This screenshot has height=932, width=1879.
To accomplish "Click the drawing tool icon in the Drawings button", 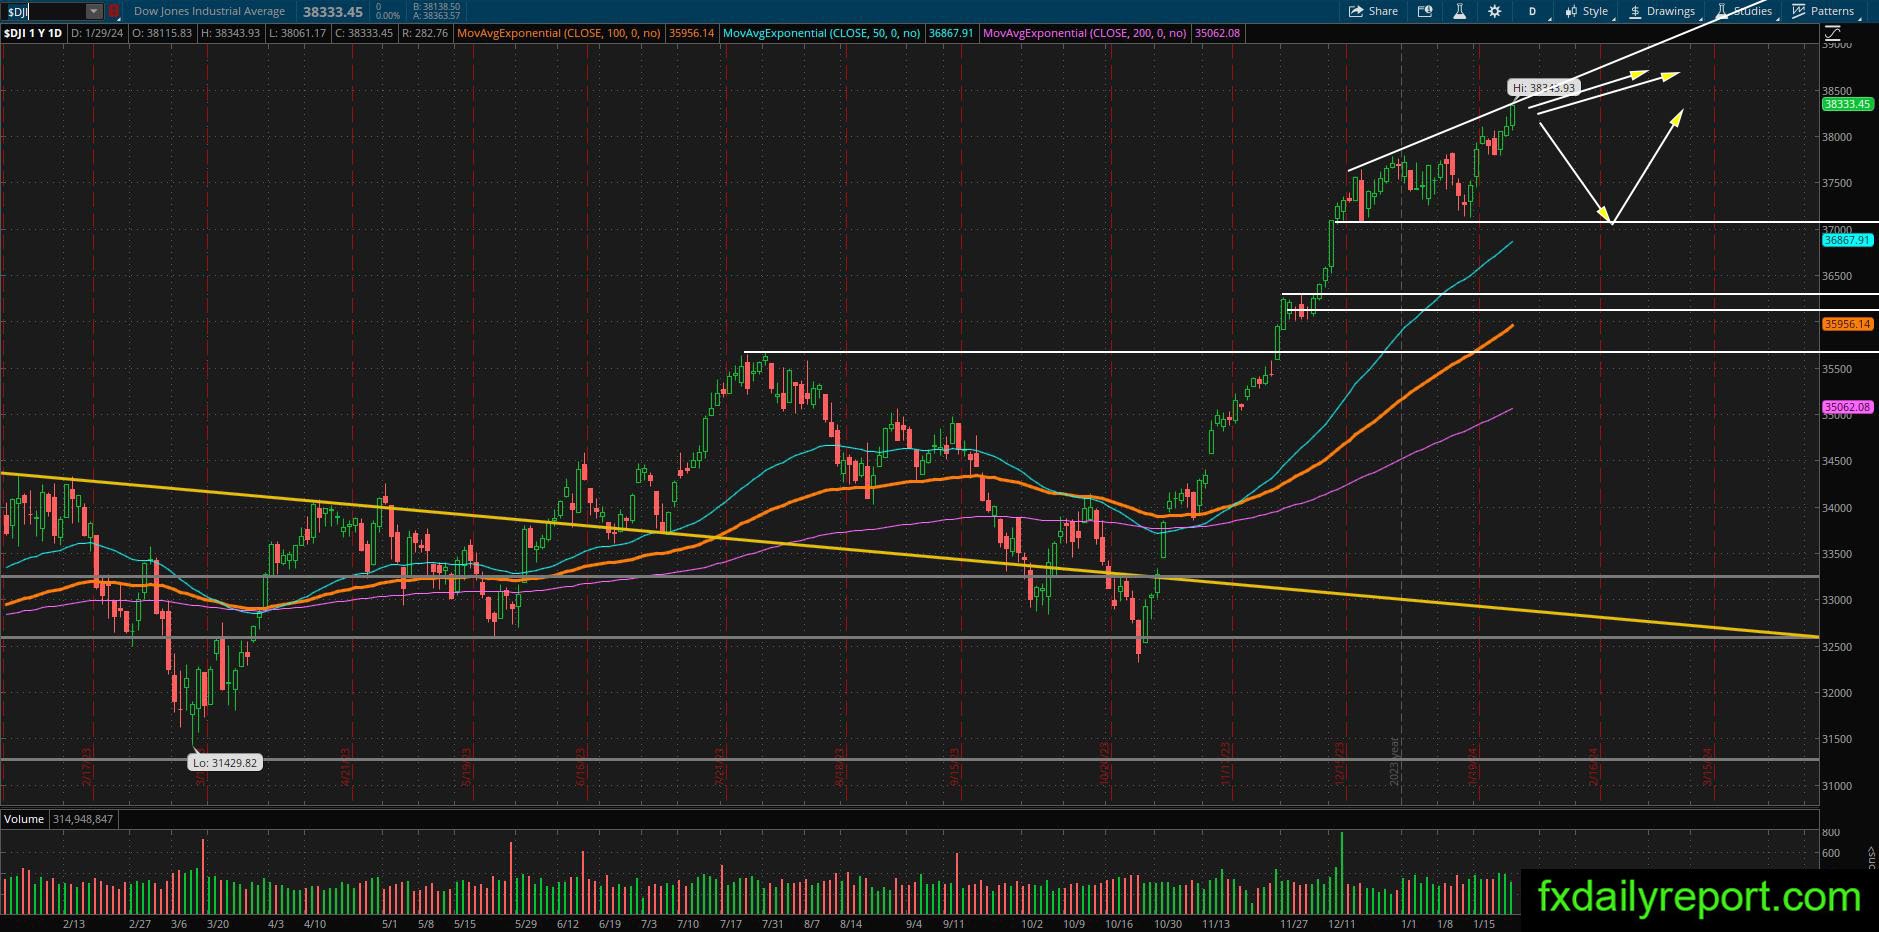I will pyautogui.click(x=1636, y=11).
